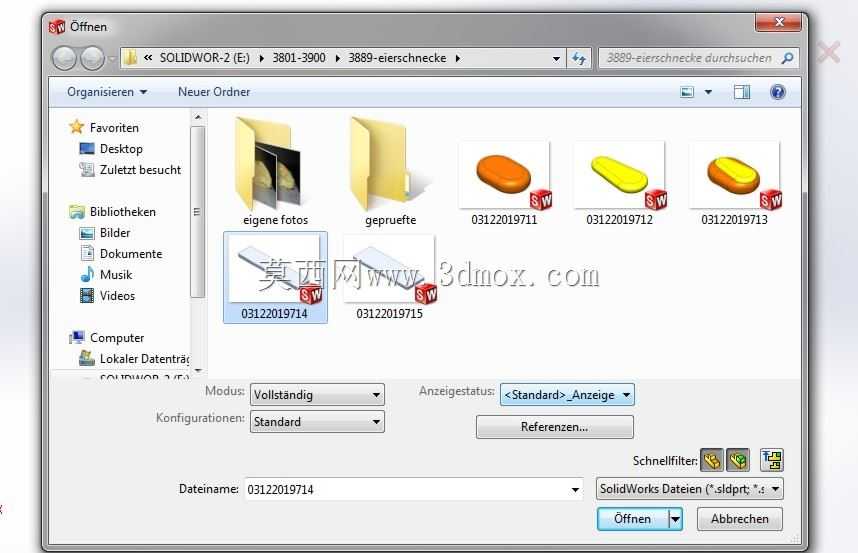858x553 pixels.
Task: Open the view options dropdown arrow
Action: click(x=708, y=92)
